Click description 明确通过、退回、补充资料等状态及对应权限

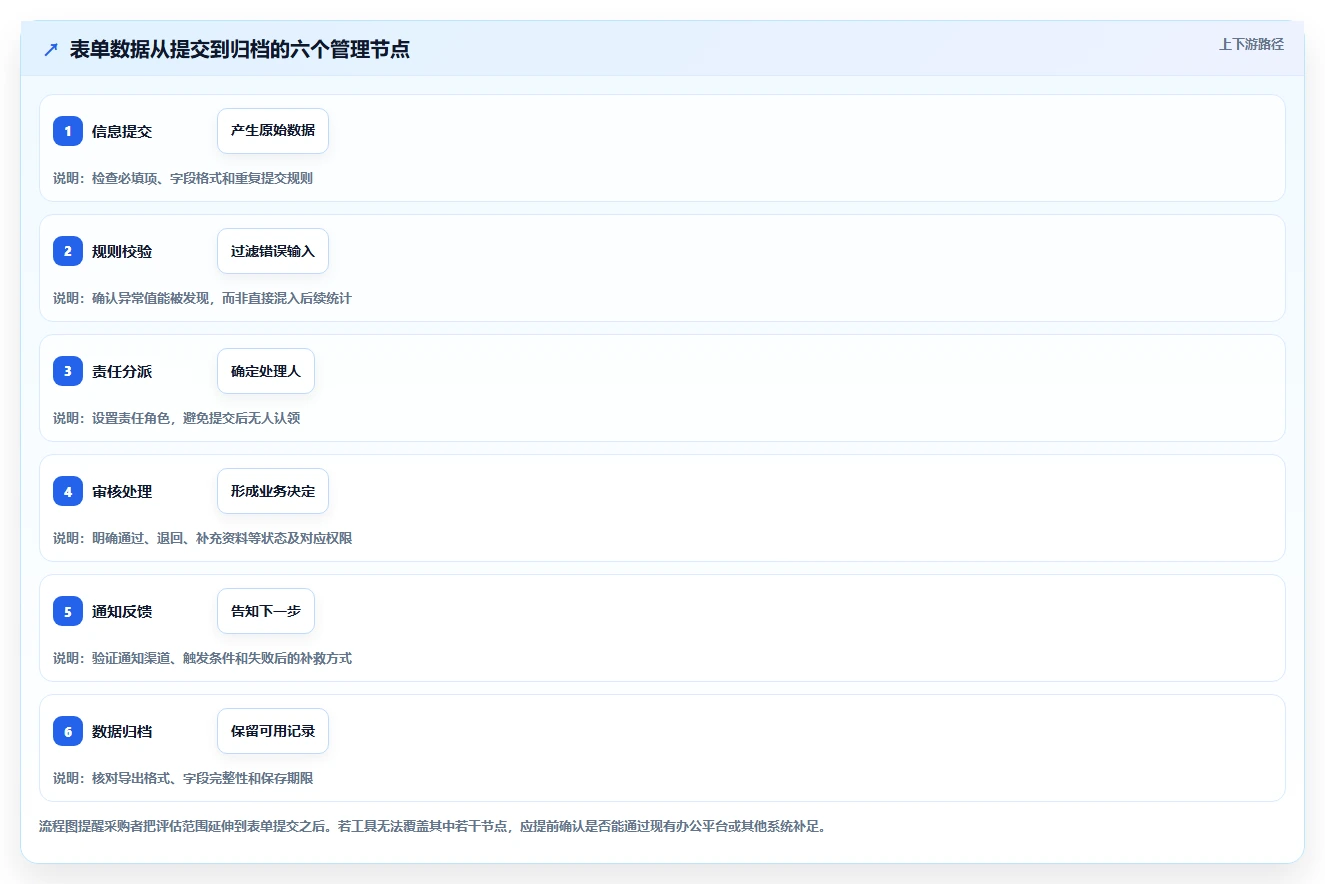click(222, 538)
